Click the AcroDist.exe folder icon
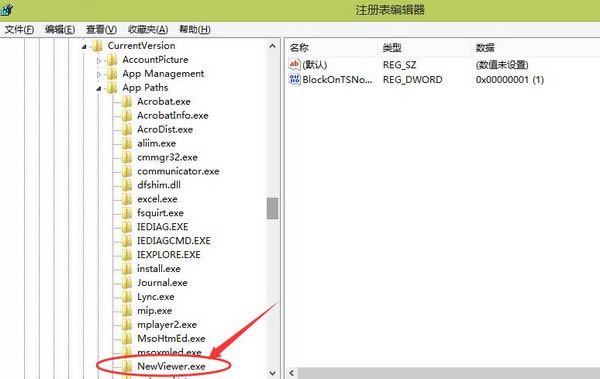The image size is (600, 379). click(127, 130)
